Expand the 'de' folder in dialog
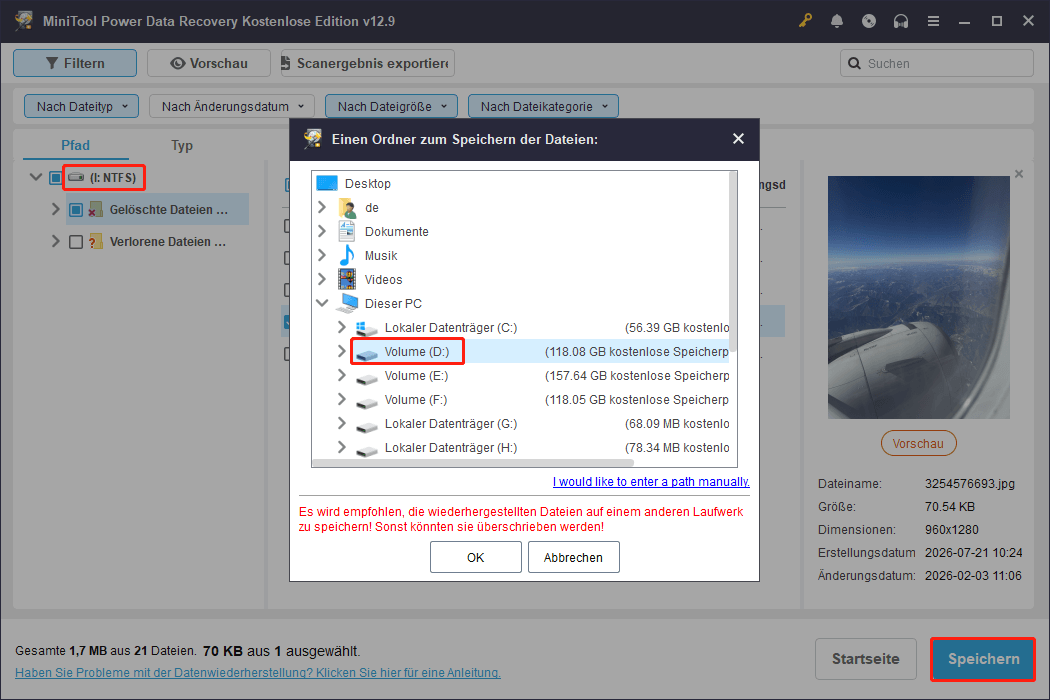The image size is (1050, 700). 322,207
